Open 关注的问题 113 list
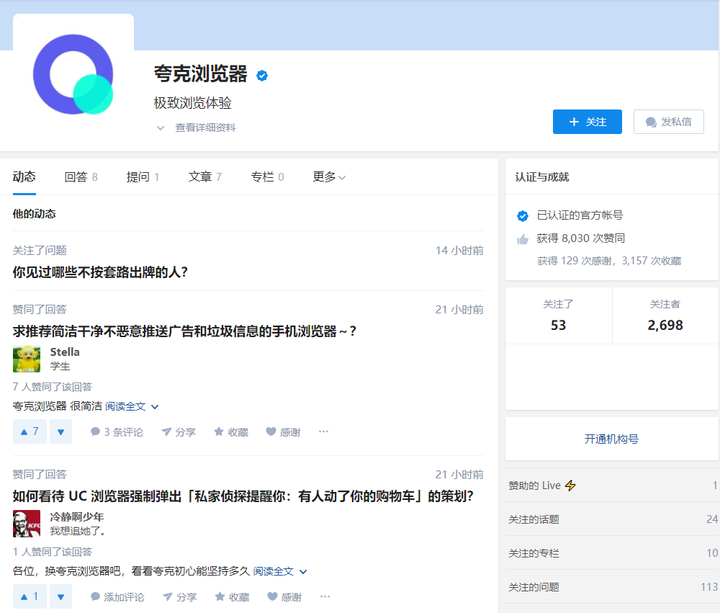 coord(612,587)
